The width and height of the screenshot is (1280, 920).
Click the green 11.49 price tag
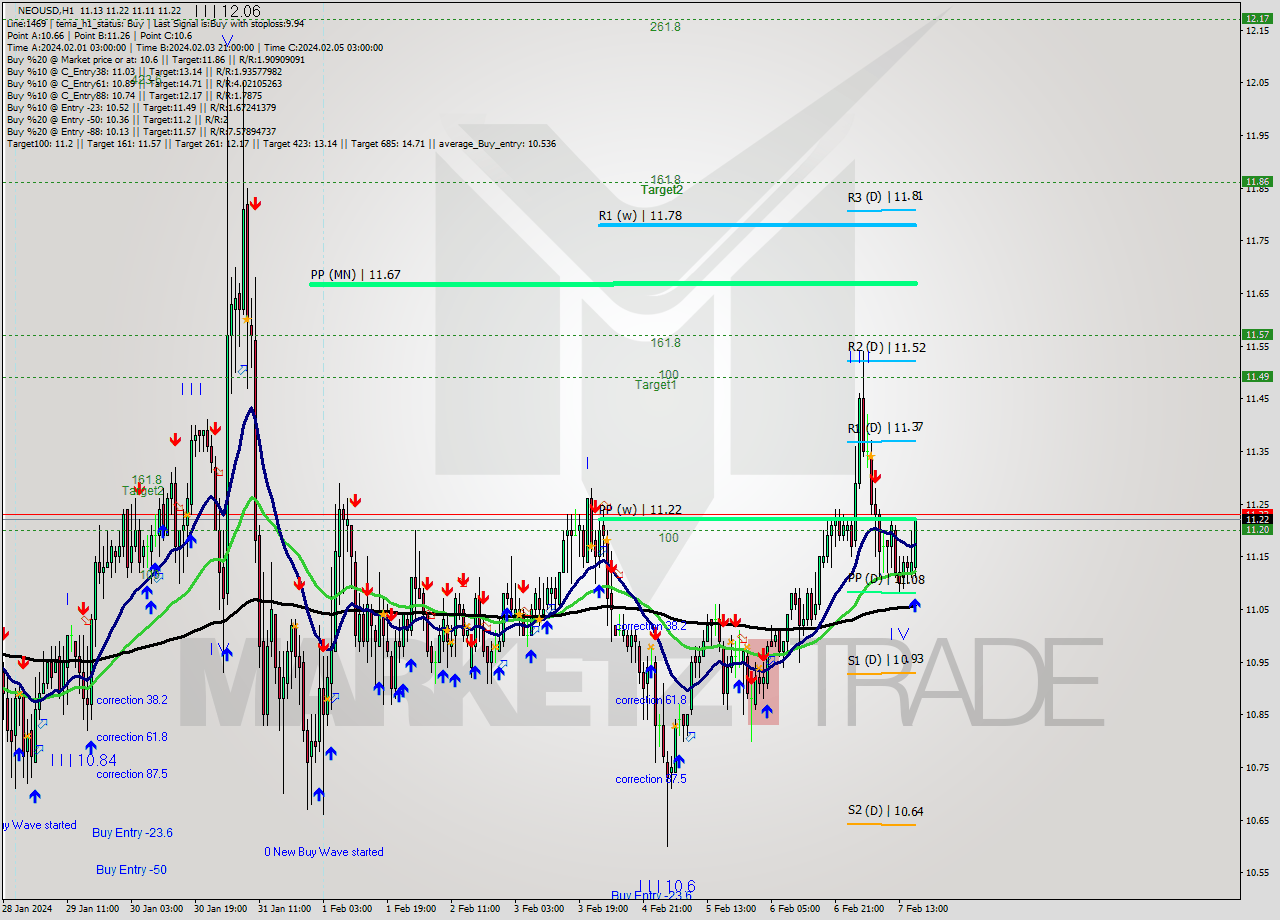click(1256, 377)
